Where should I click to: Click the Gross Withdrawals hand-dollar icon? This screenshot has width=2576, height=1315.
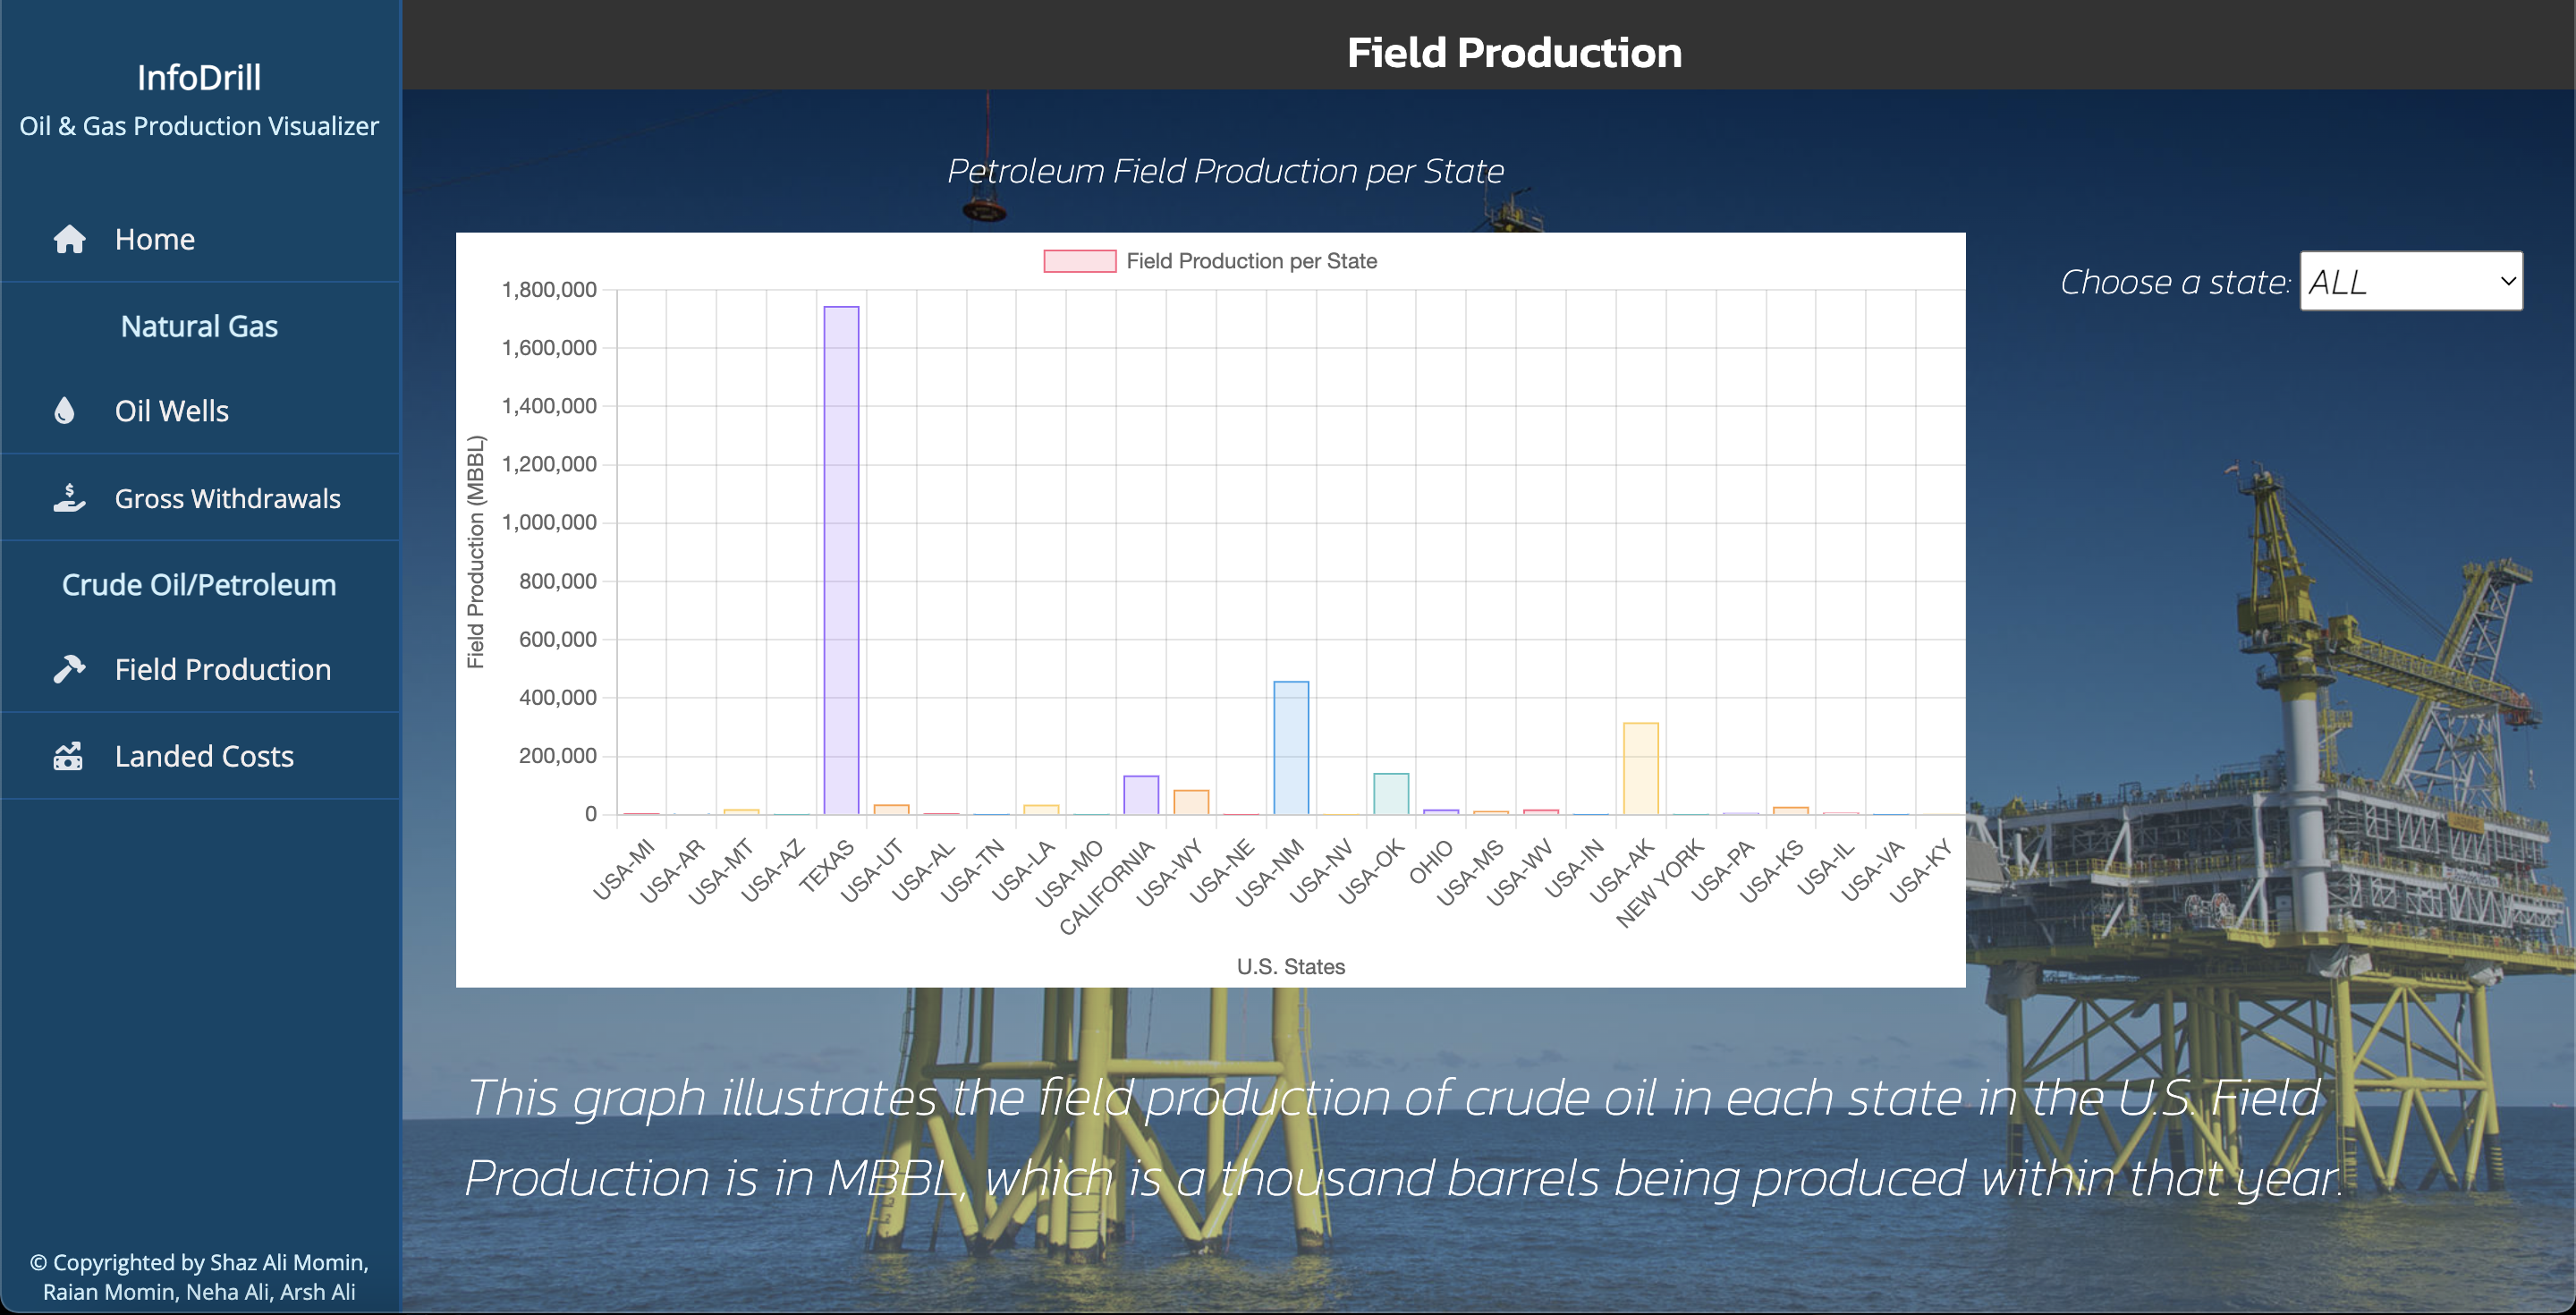click(69, 498)
